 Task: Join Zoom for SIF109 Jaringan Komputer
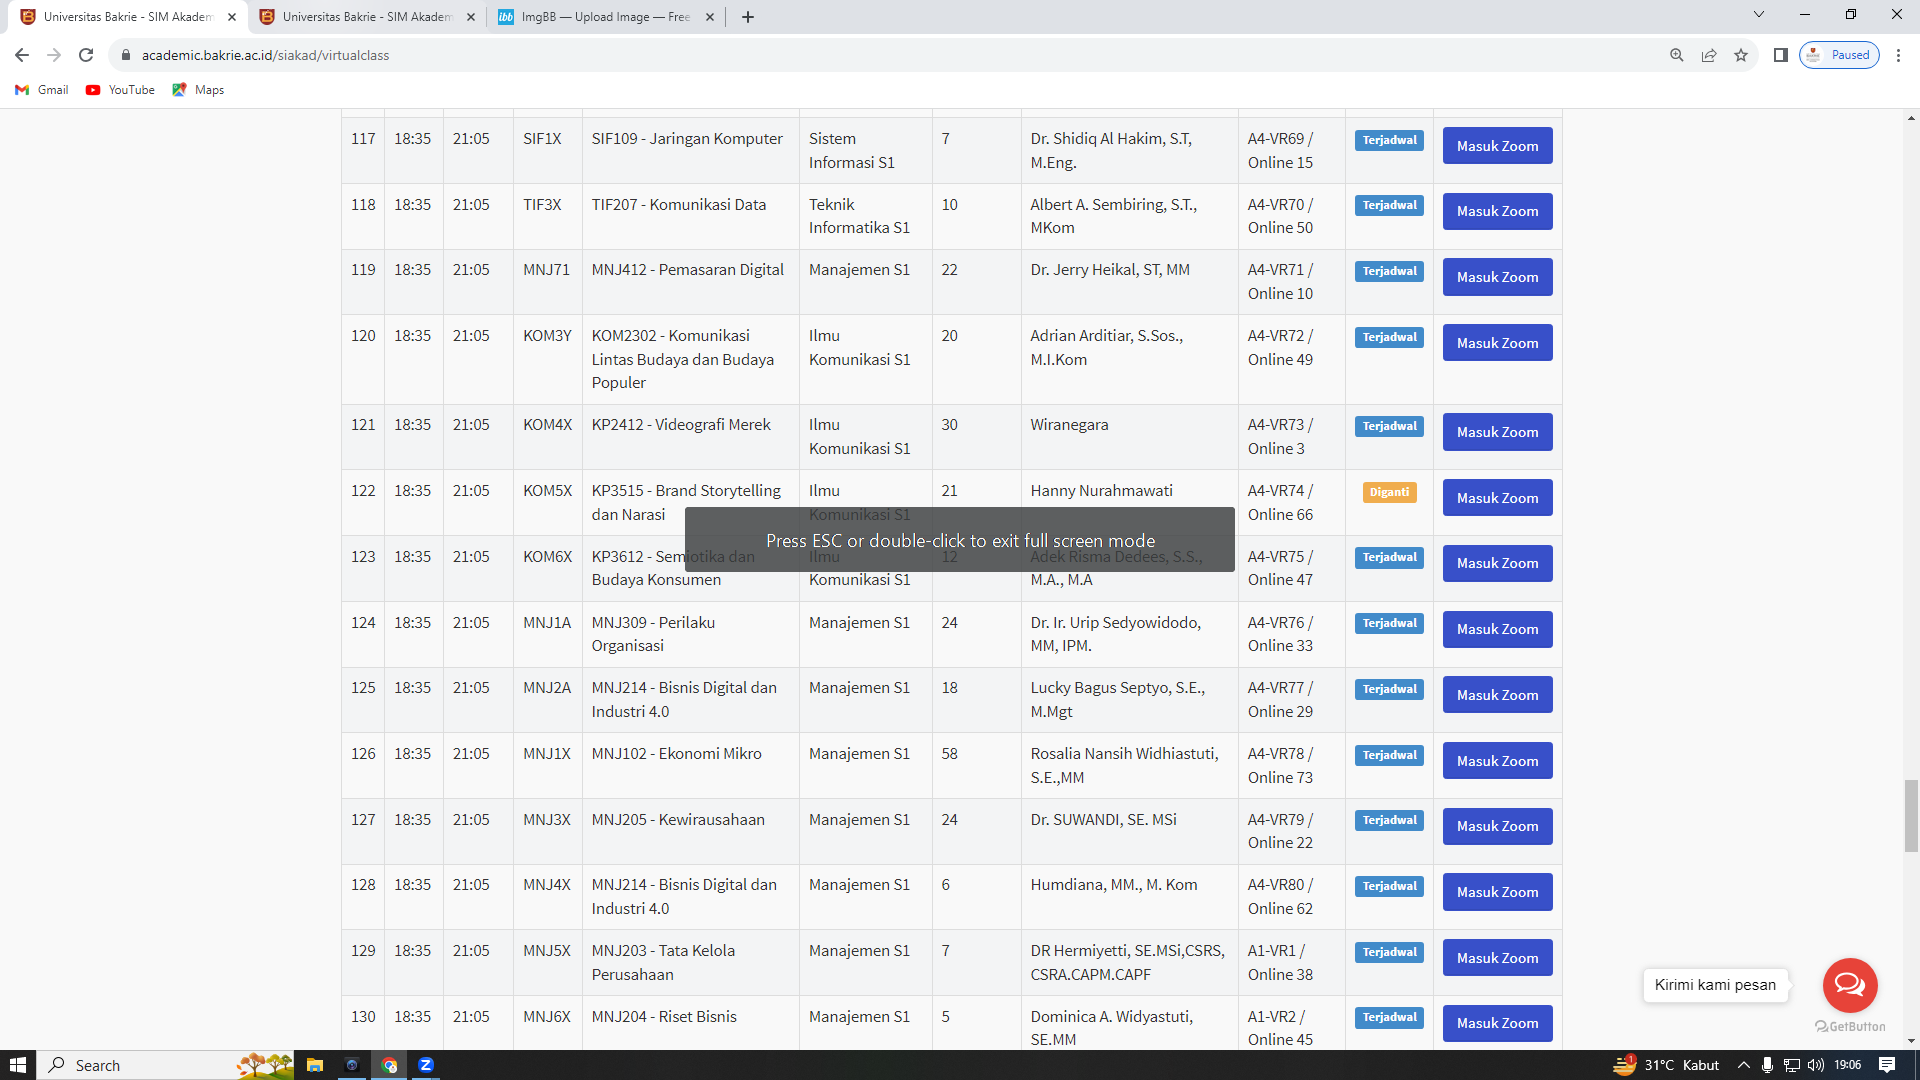[1497, 146]
